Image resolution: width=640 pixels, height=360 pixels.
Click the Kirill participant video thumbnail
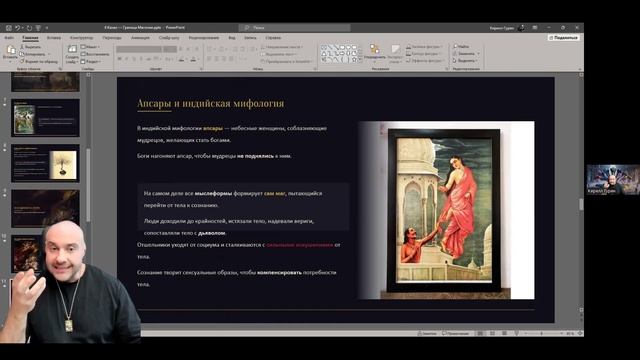(x=613, y=180)
